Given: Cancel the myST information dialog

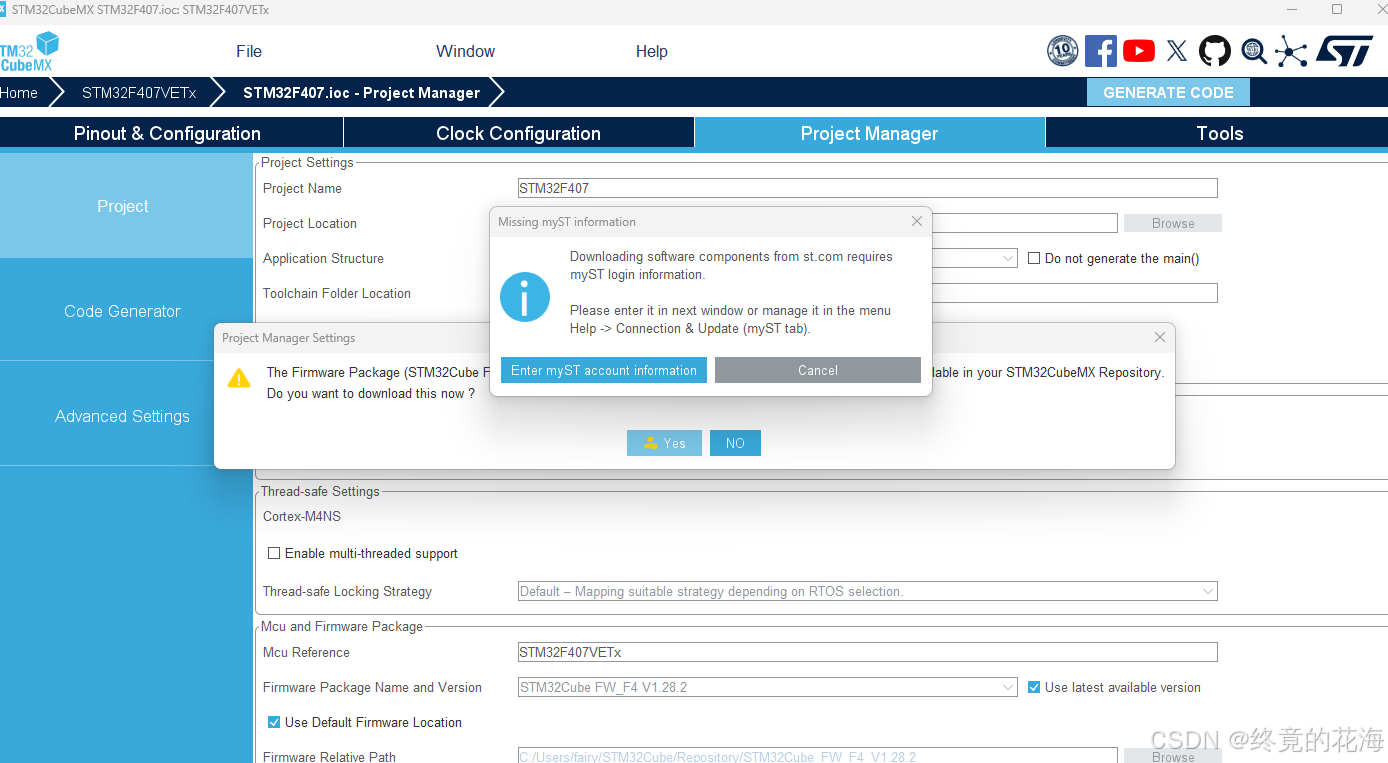Looking at the screenshot, I should coord(818,370).
